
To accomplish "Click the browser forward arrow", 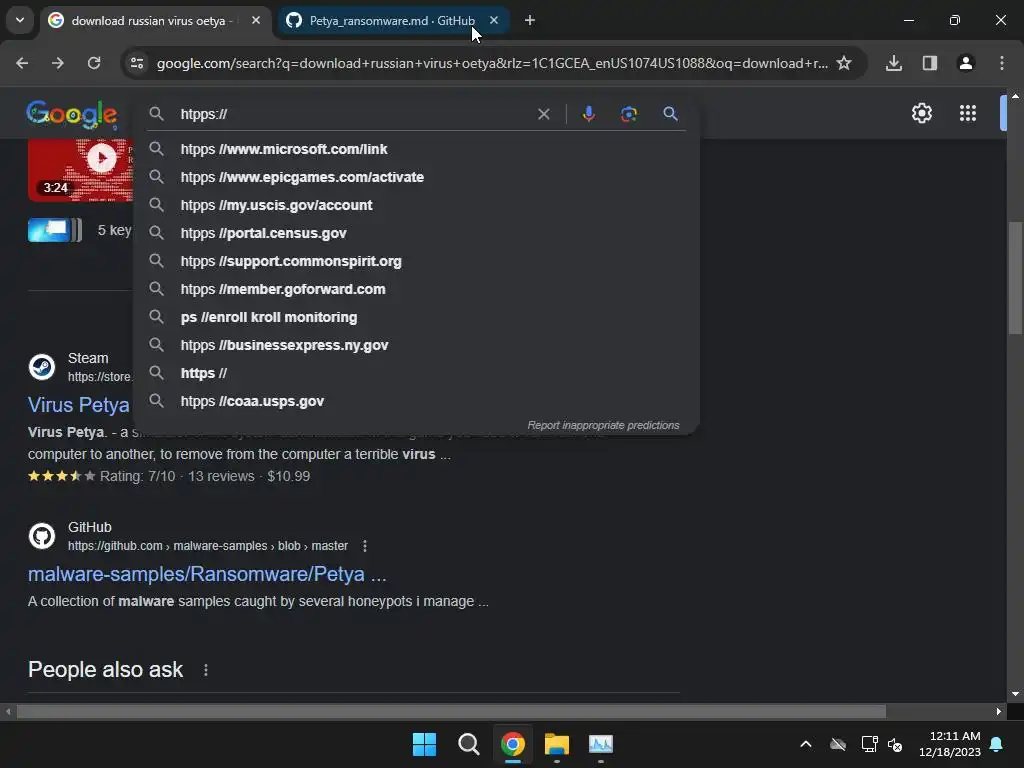I will (58, 63).
